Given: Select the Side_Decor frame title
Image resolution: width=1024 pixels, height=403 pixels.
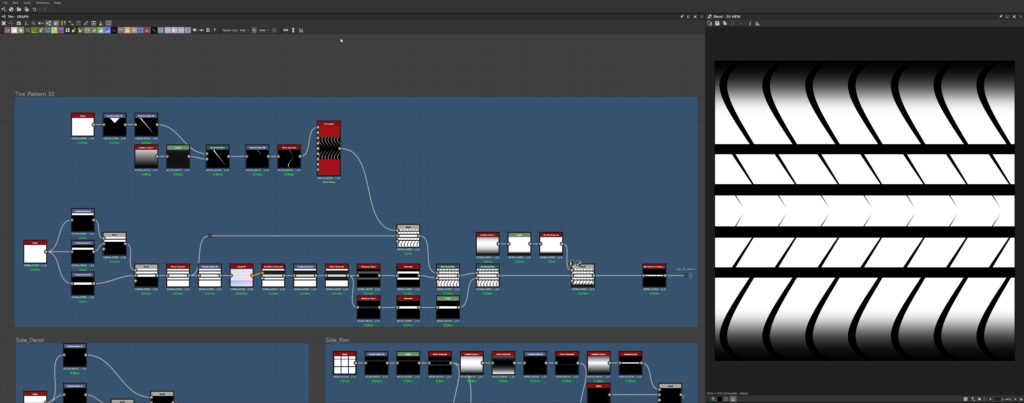Looking at the screenshot, I should (29, 340).
